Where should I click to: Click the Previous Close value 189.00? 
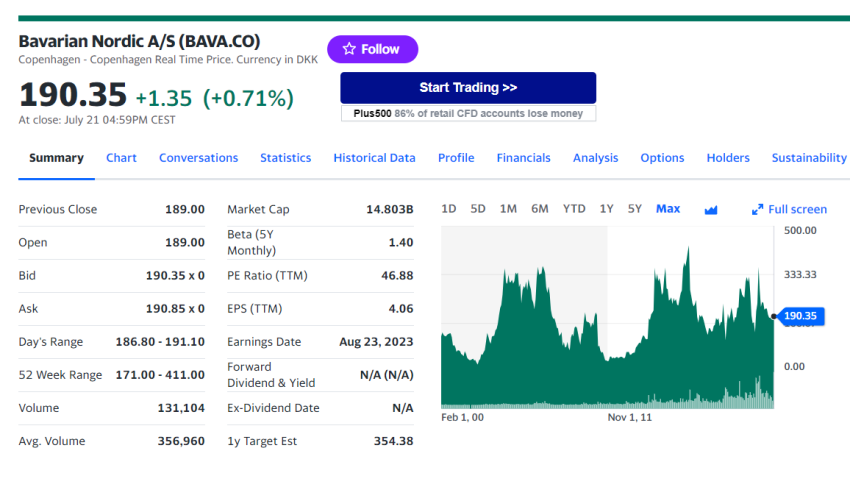(185, 209)
